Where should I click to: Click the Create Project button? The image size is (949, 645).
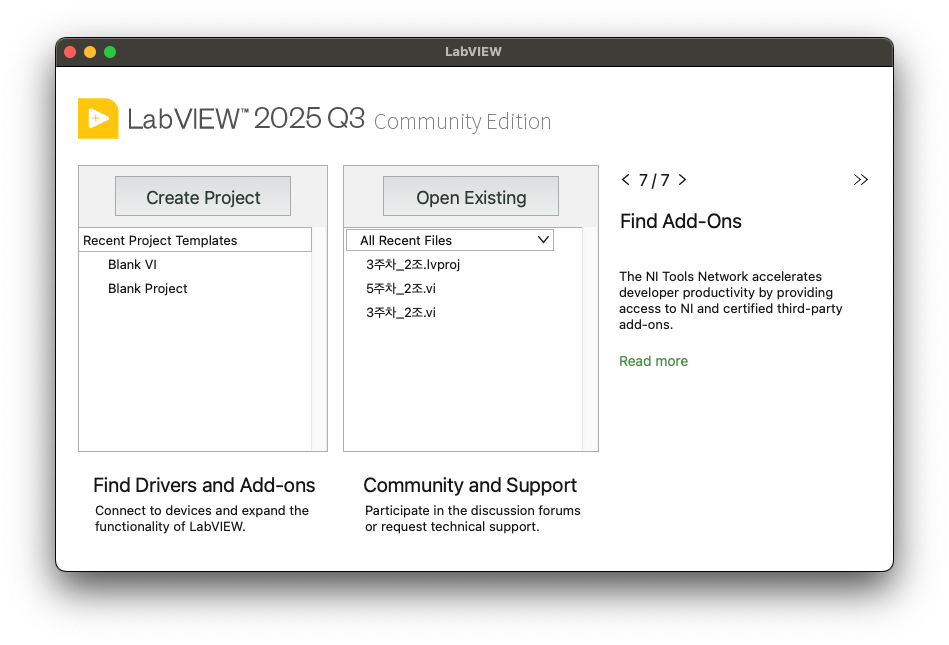point(203,196)
